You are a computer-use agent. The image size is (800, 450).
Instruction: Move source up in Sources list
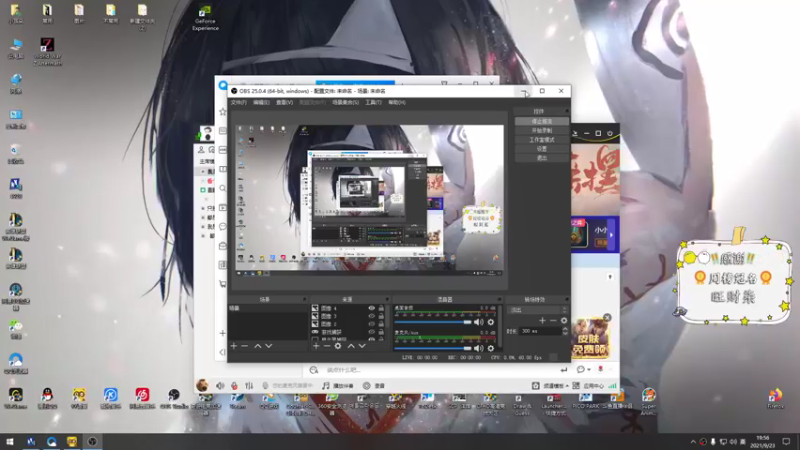tap(351, 346)
